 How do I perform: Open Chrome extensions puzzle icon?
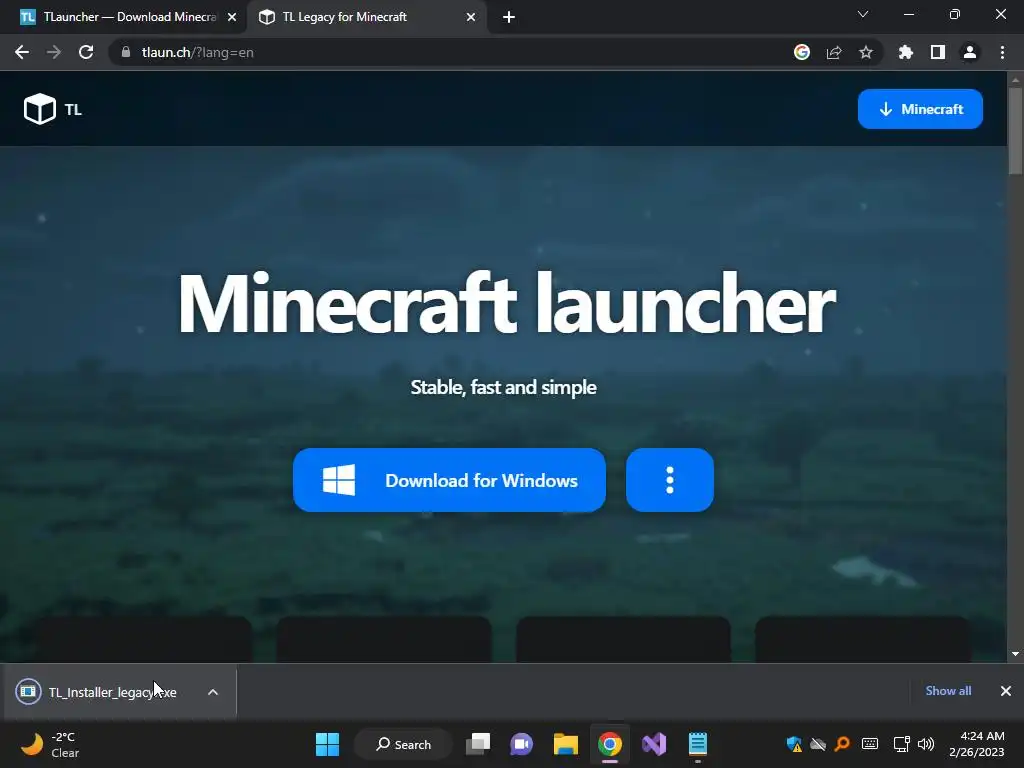[906, 52]
